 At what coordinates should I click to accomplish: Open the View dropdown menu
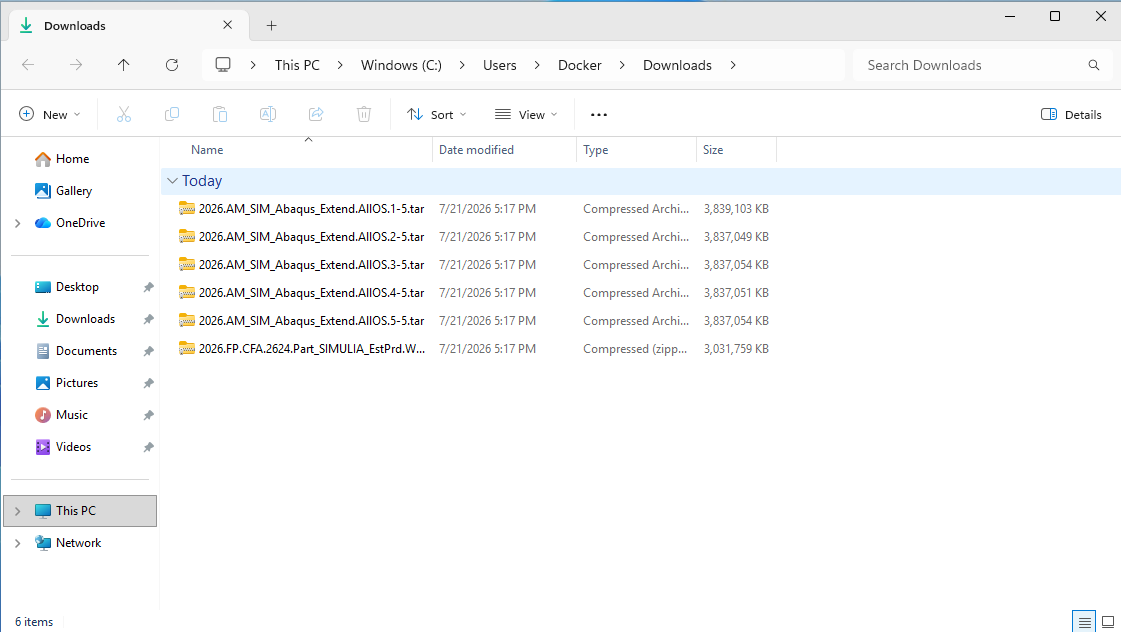526,114
